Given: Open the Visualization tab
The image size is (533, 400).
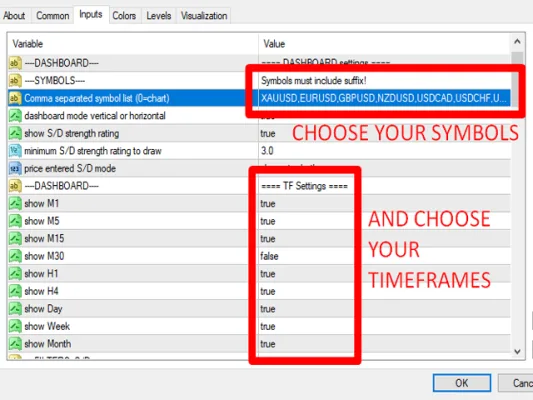Looking at the screenshot, I should (204, 16).
